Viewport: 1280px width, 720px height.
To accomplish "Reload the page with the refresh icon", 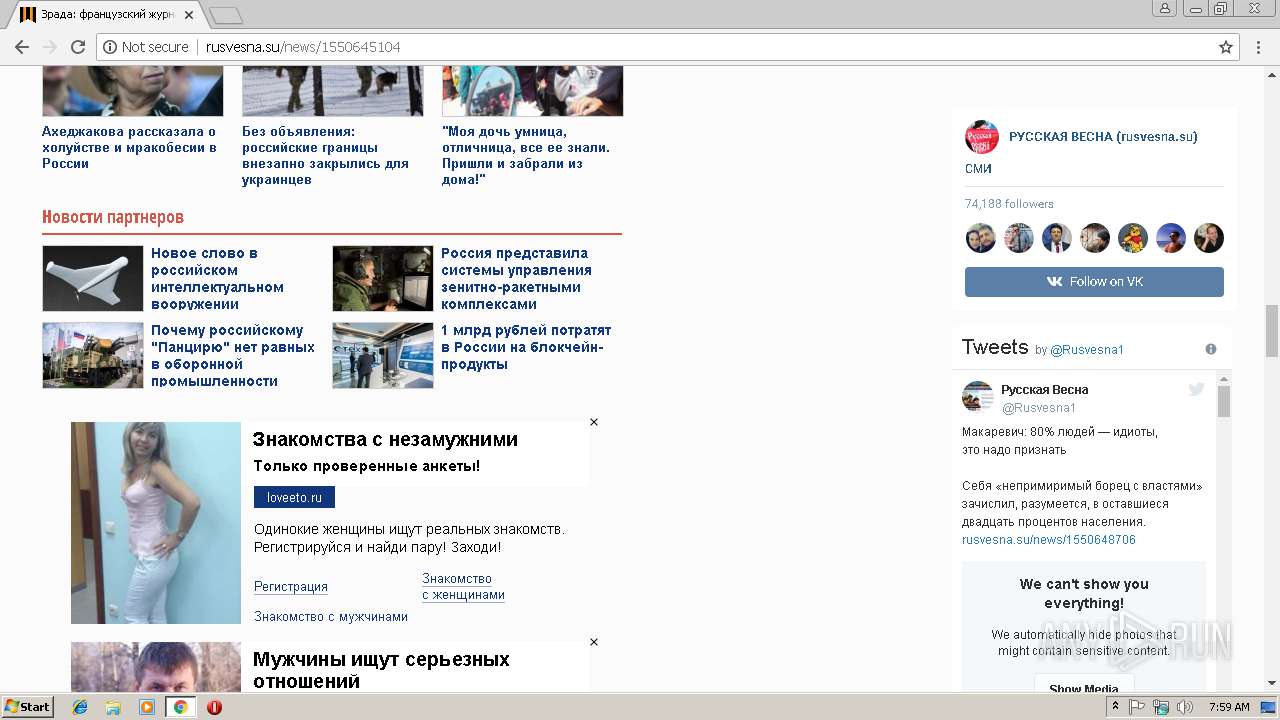I will (78, 47).
